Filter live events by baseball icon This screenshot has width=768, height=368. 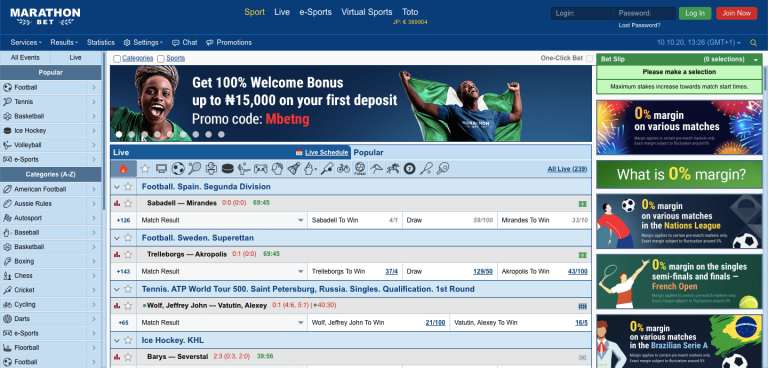coord(310,169)
